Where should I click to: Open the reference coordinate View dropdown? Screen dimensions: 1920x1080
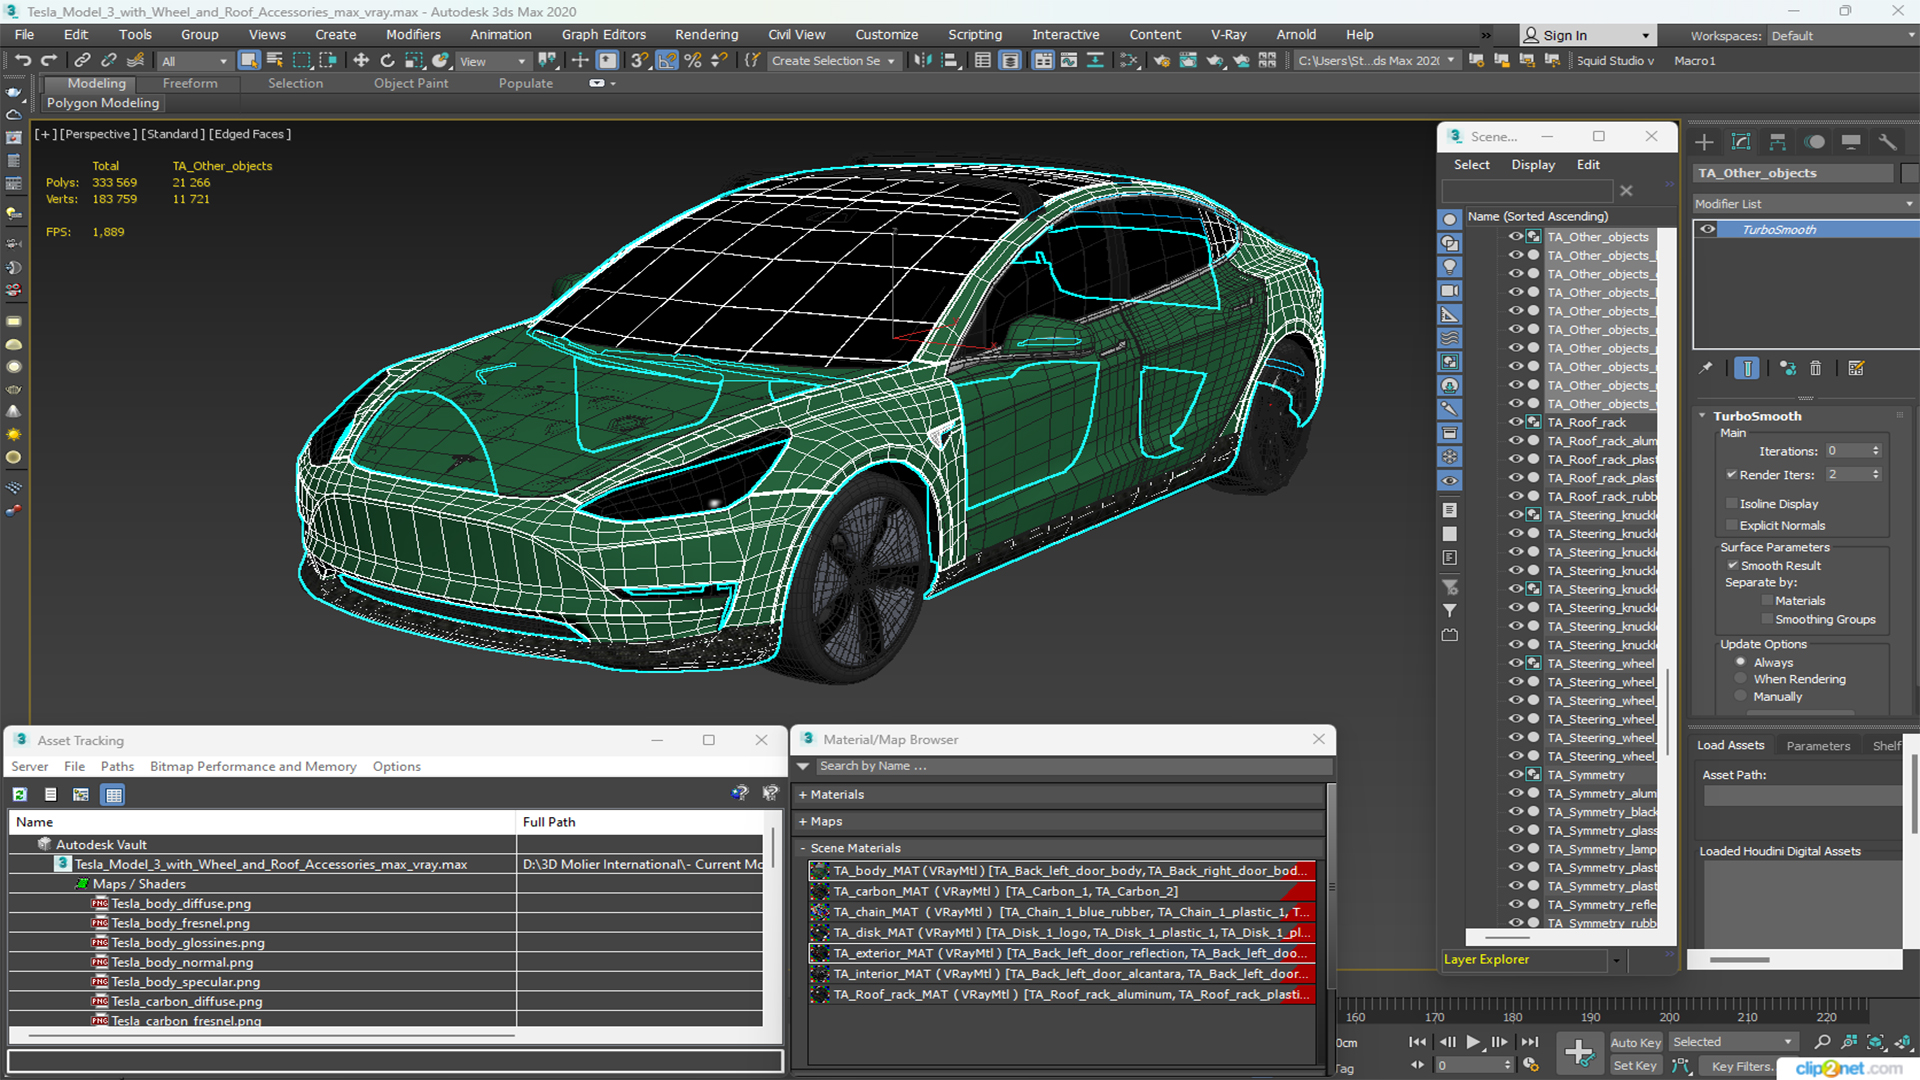(492, 61)
